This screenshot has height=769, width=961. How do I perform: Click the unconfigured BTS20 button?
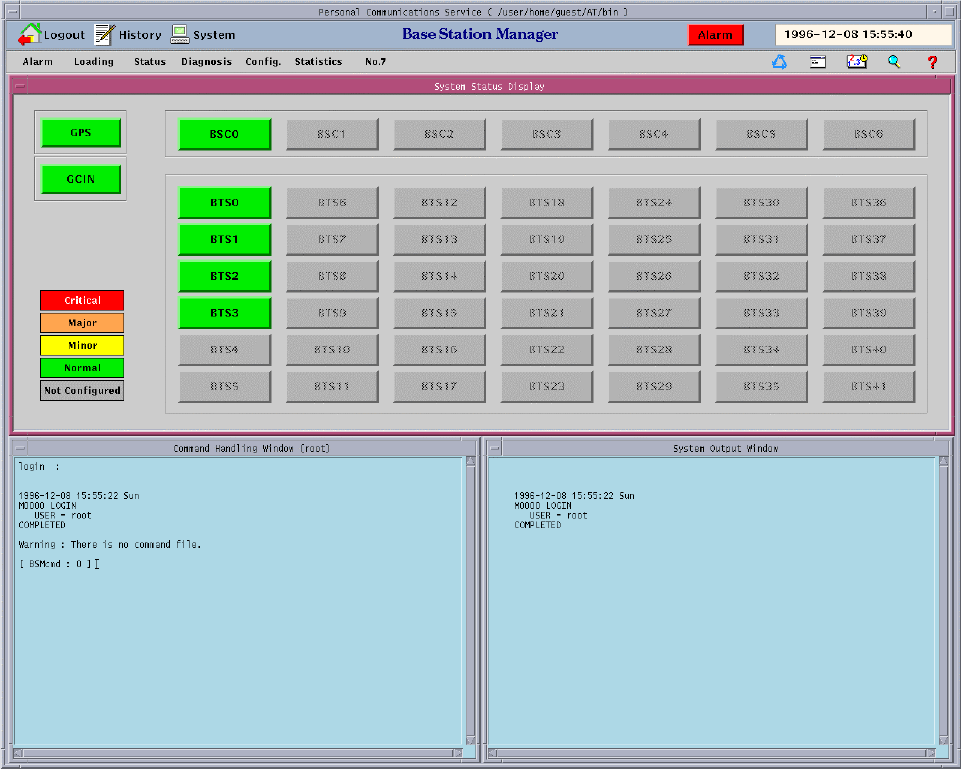(x=547, y=276)
